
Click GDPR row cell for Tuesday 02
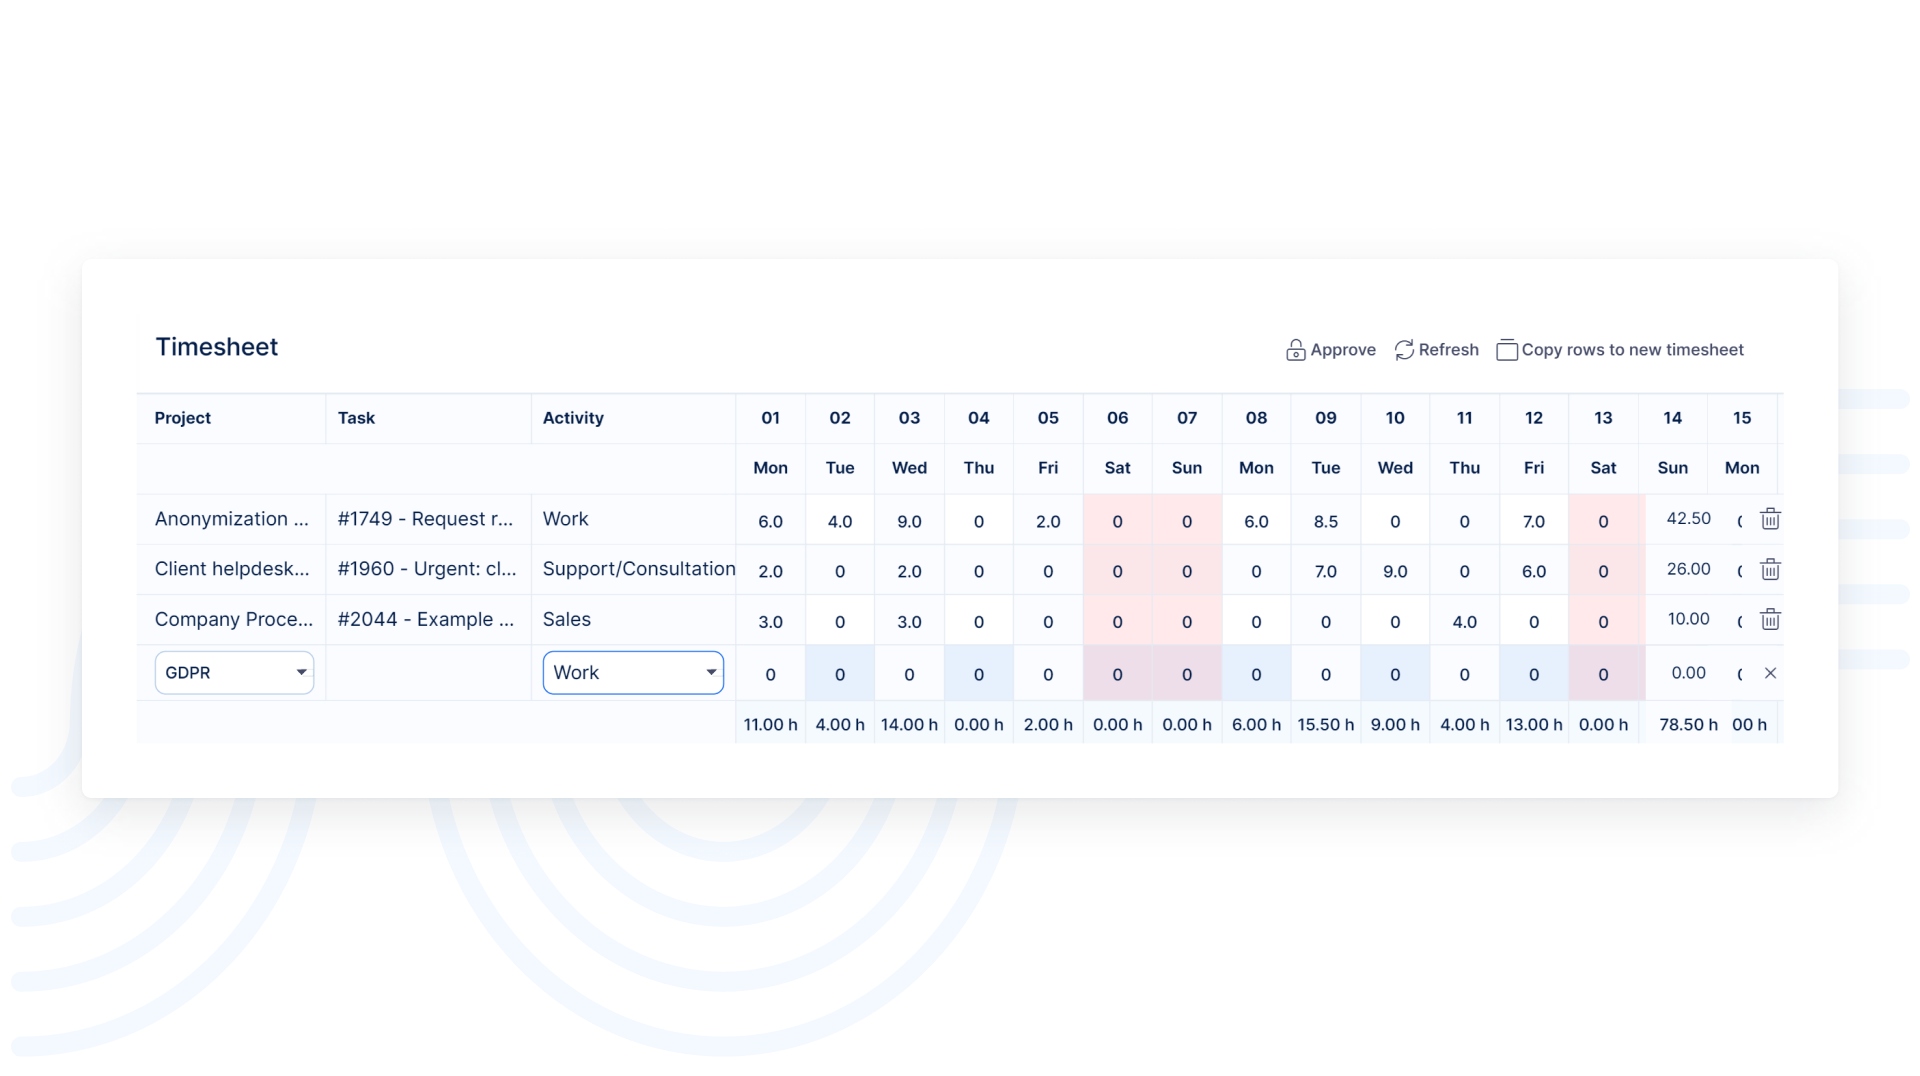click(840, 674)
